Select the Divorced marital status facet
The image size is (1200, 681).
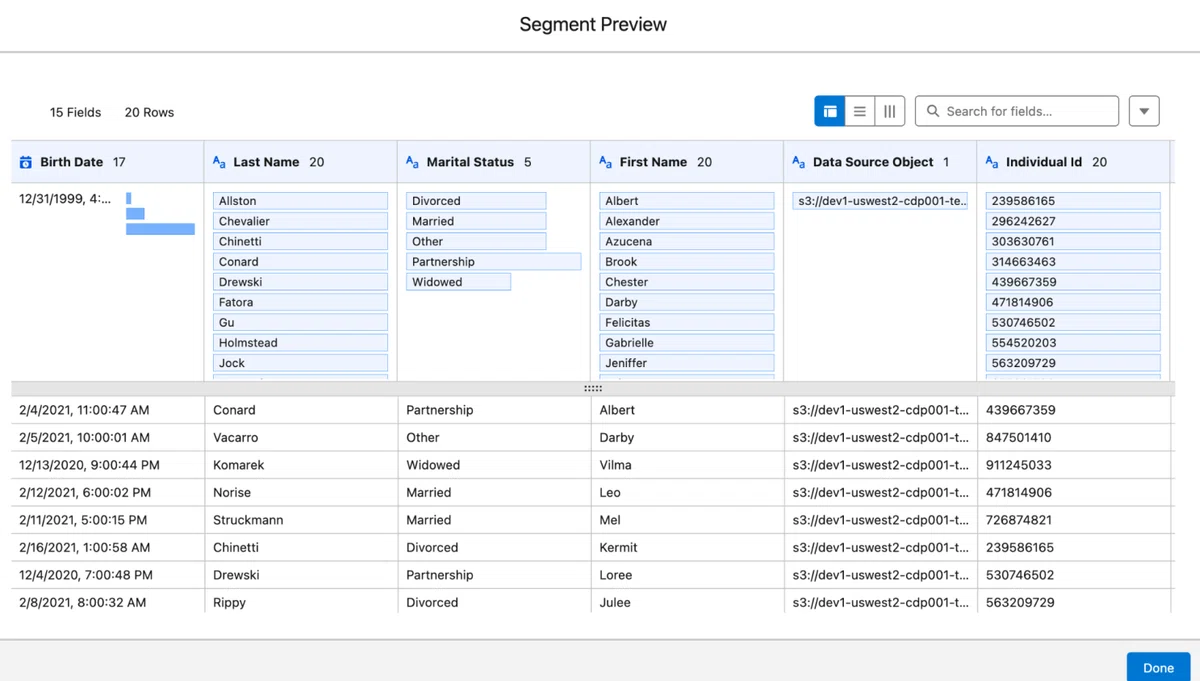click(x=476, y=201)
